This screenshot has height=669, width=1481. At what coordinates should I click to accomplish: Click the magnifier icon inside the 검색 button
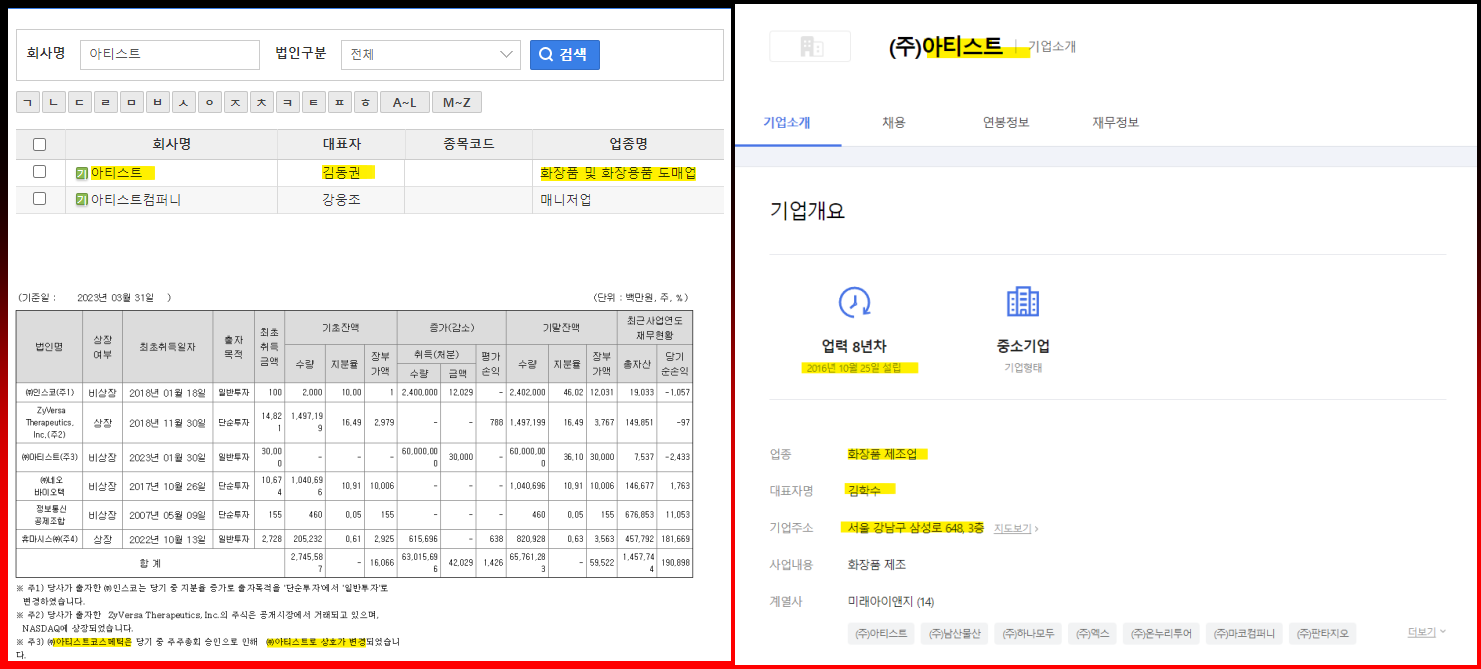[x=548, y=54]
